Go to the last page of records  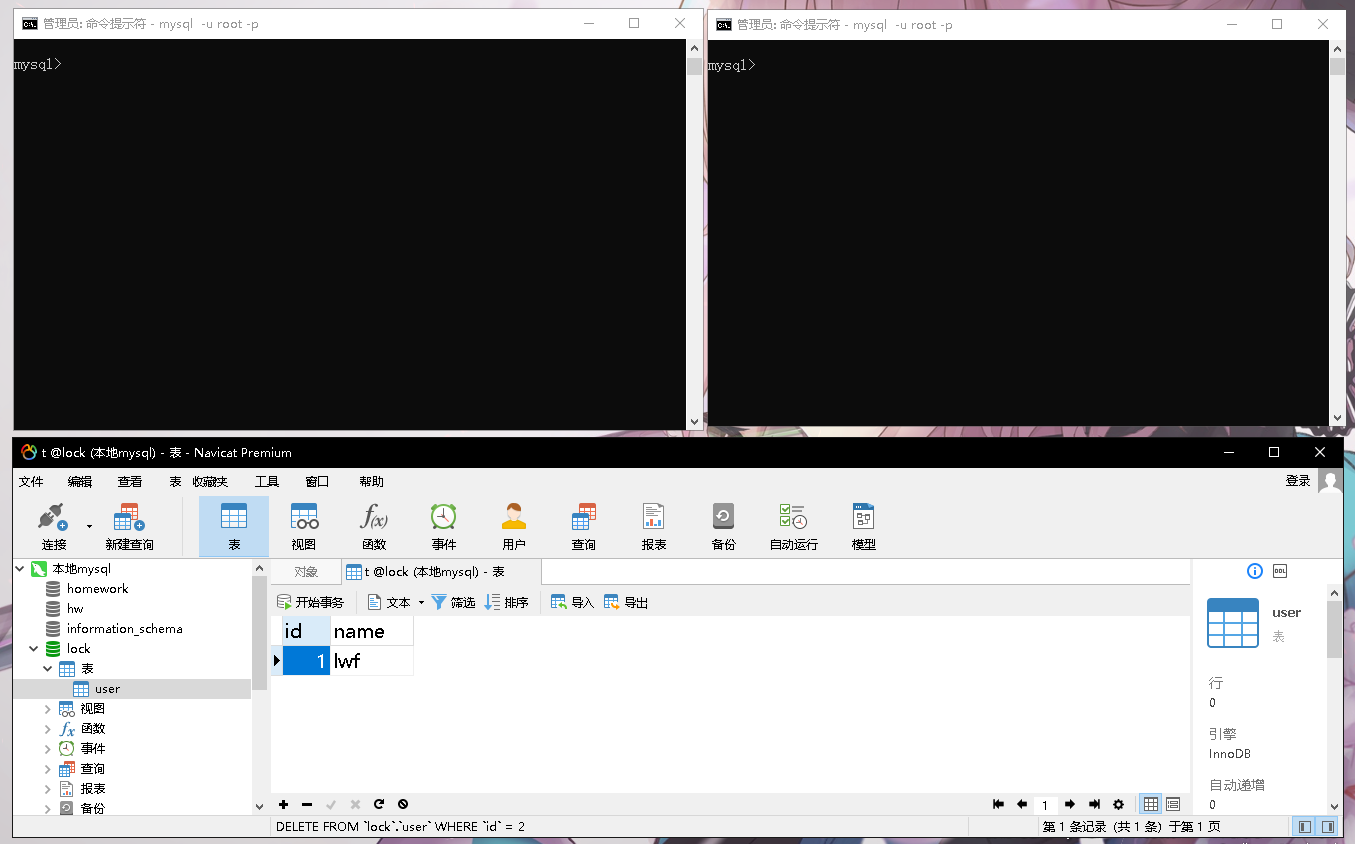[x=1094, y=804]
